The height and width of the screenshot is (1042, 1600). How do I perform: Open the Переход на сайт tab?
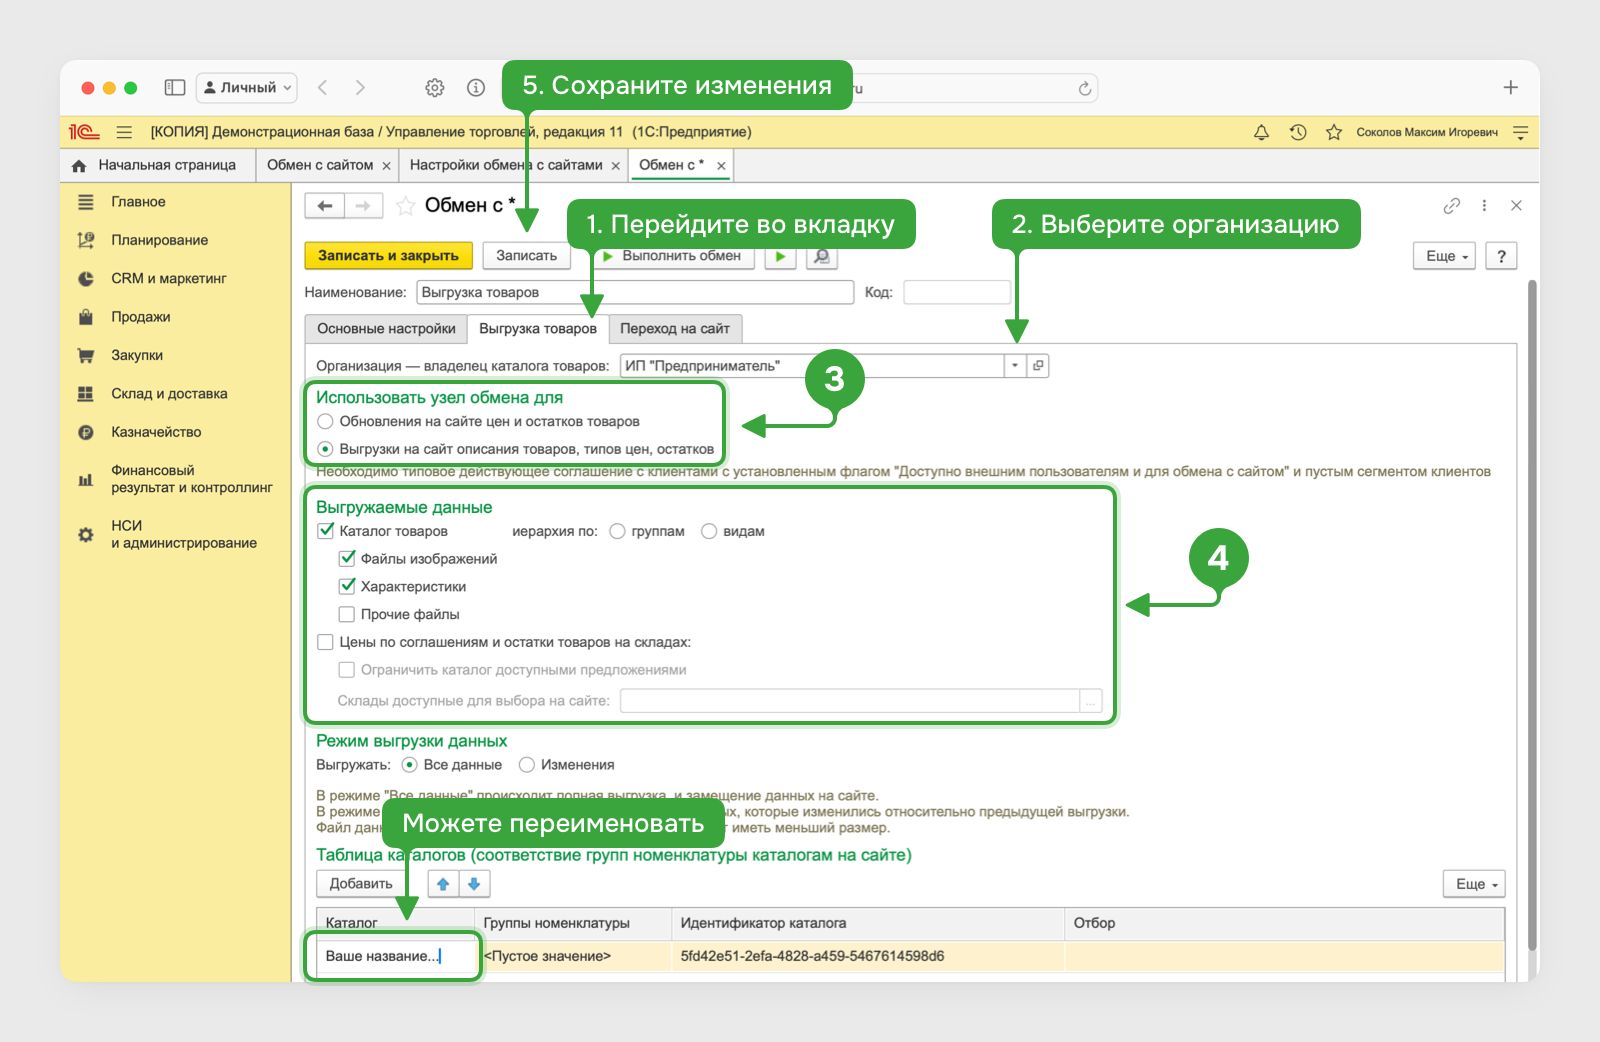tap(675, 329)
